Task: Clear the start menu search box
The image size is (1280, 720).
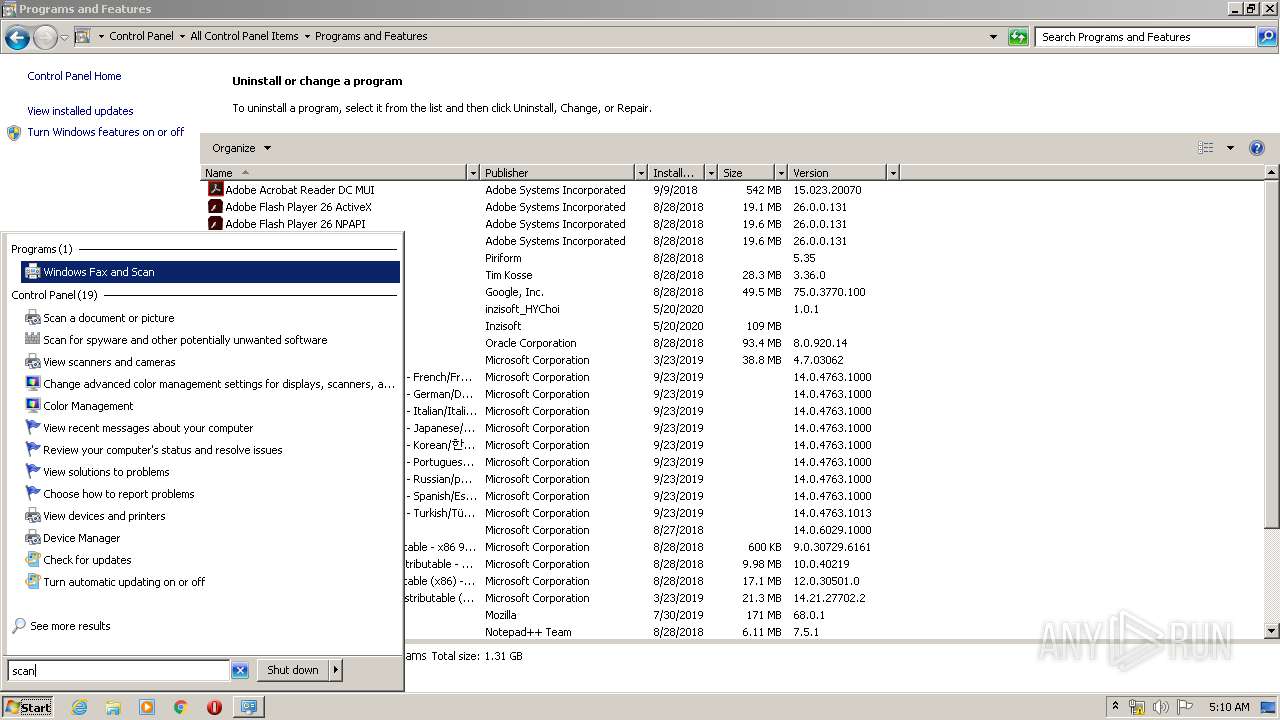Action: 240,671
